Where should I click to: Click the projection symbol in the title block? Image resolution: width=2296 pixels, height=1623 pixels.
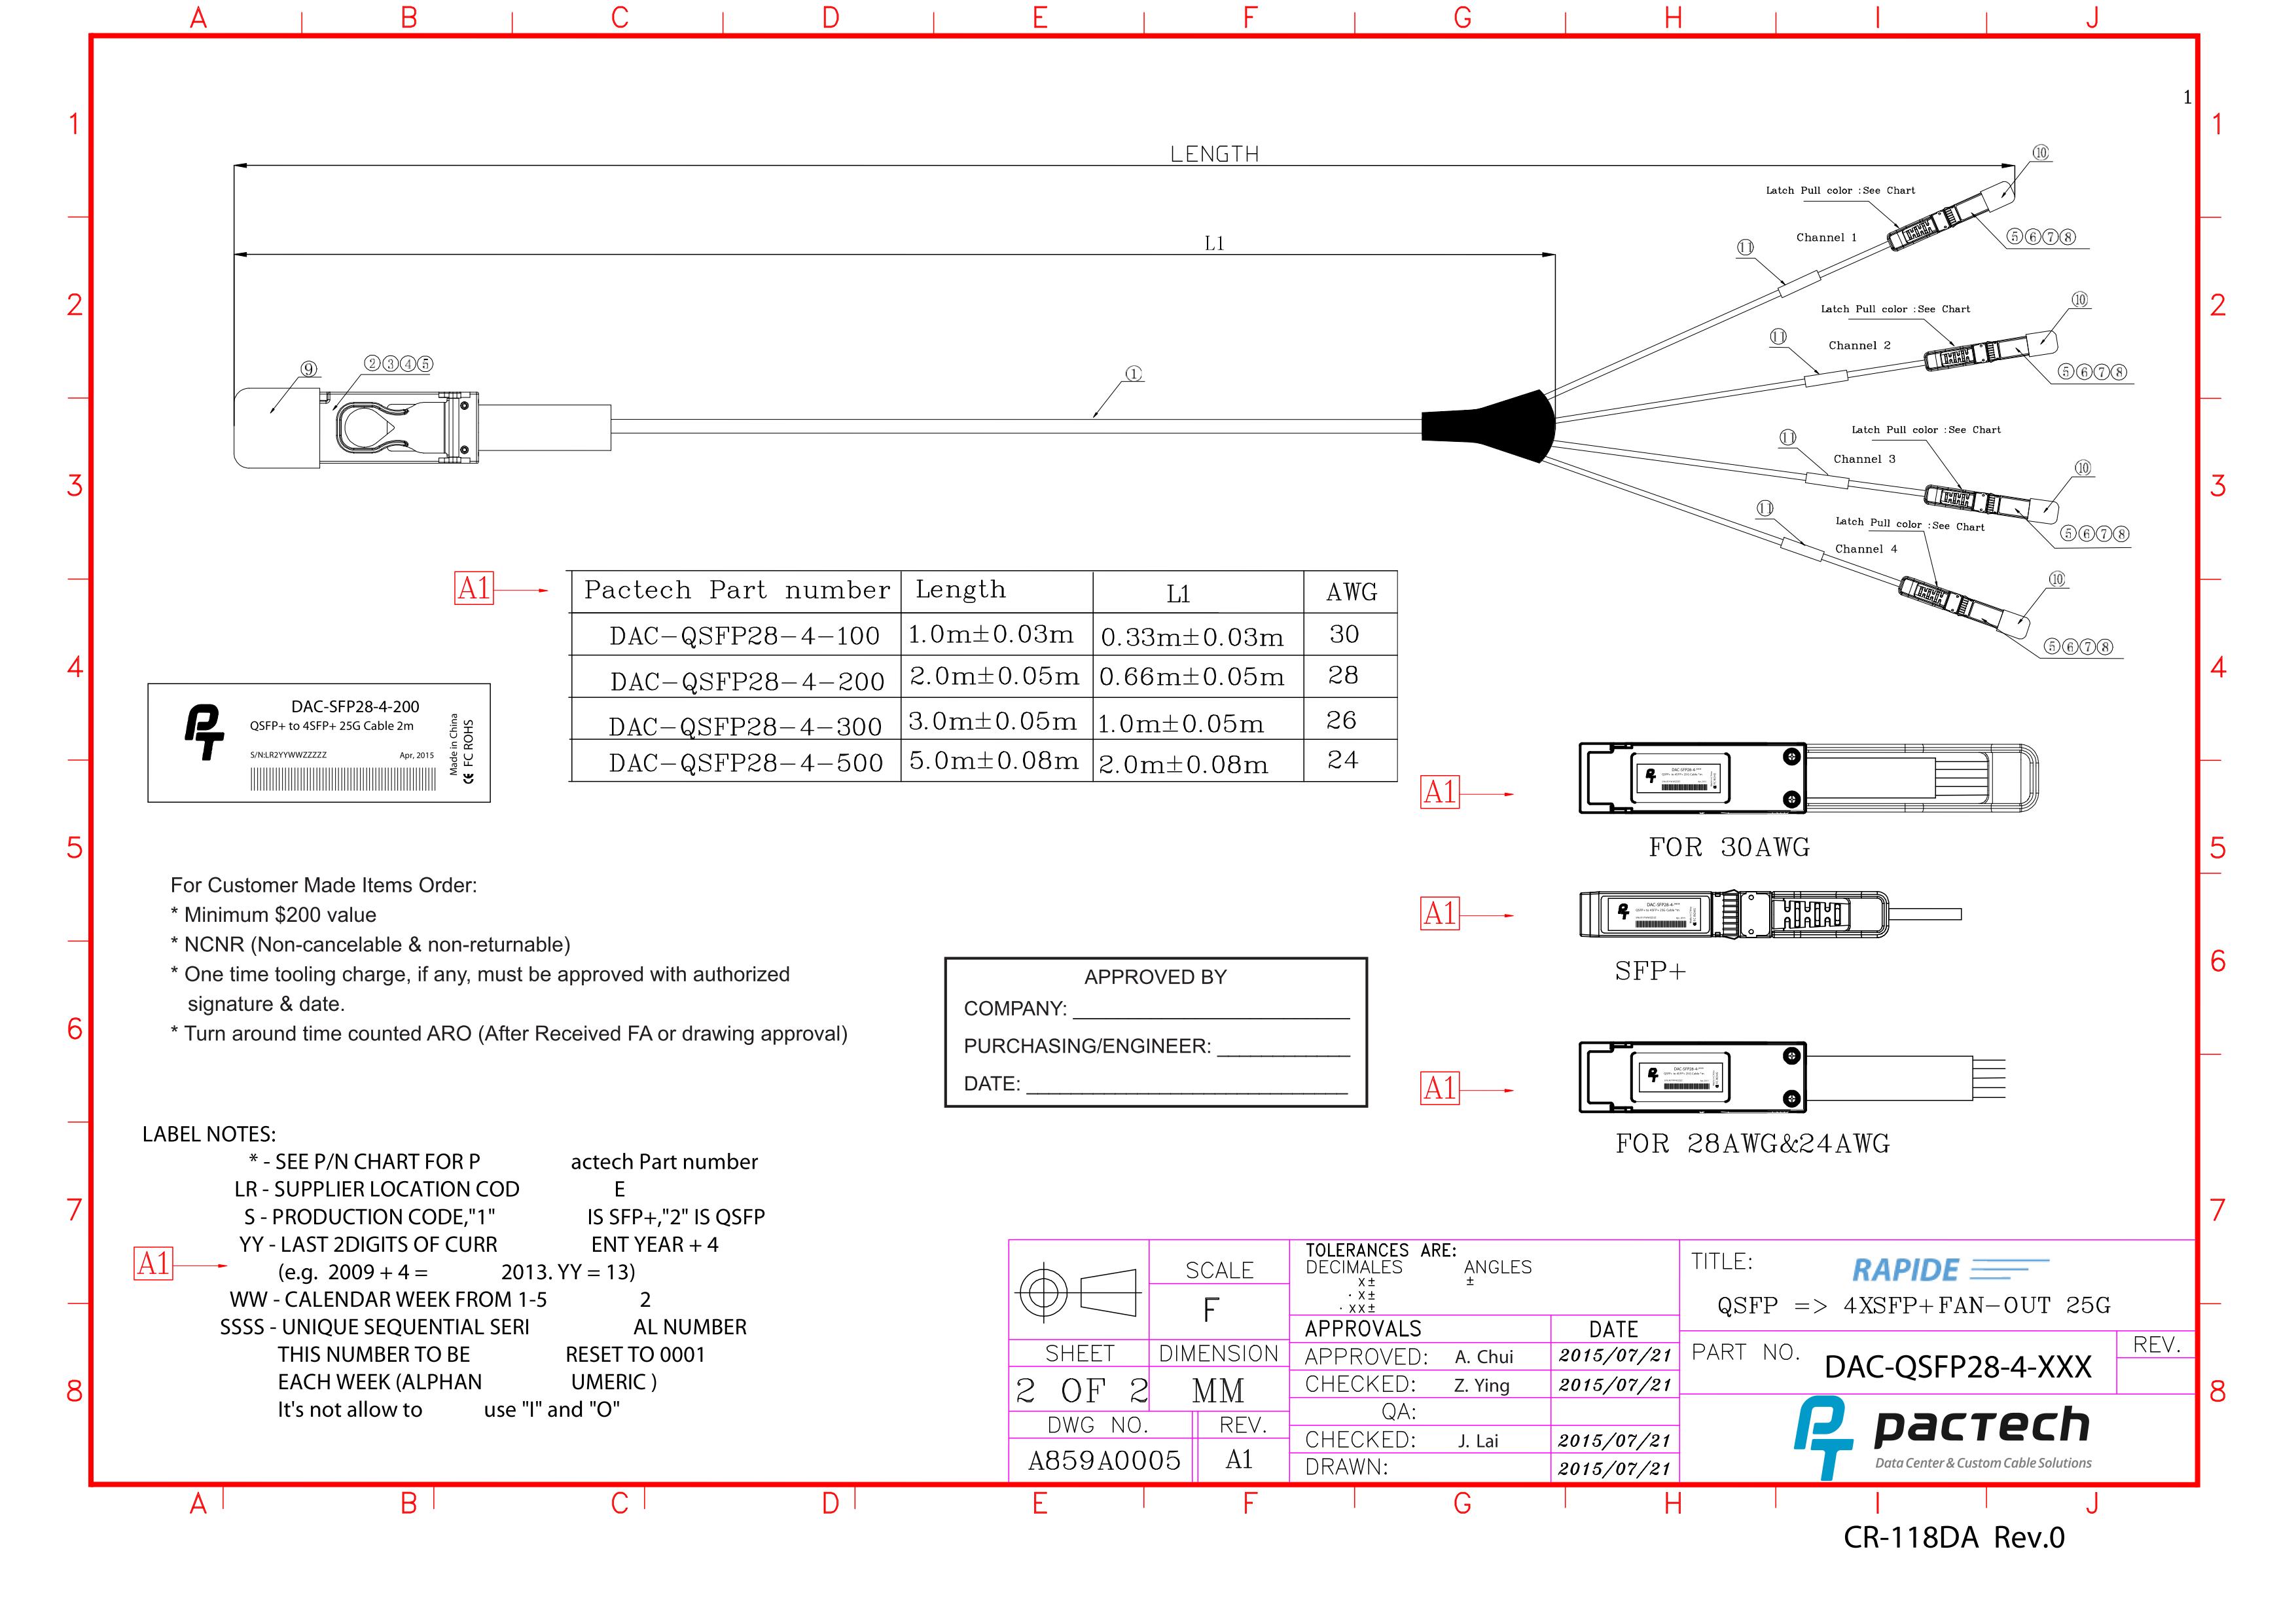click(1078, 1292)
